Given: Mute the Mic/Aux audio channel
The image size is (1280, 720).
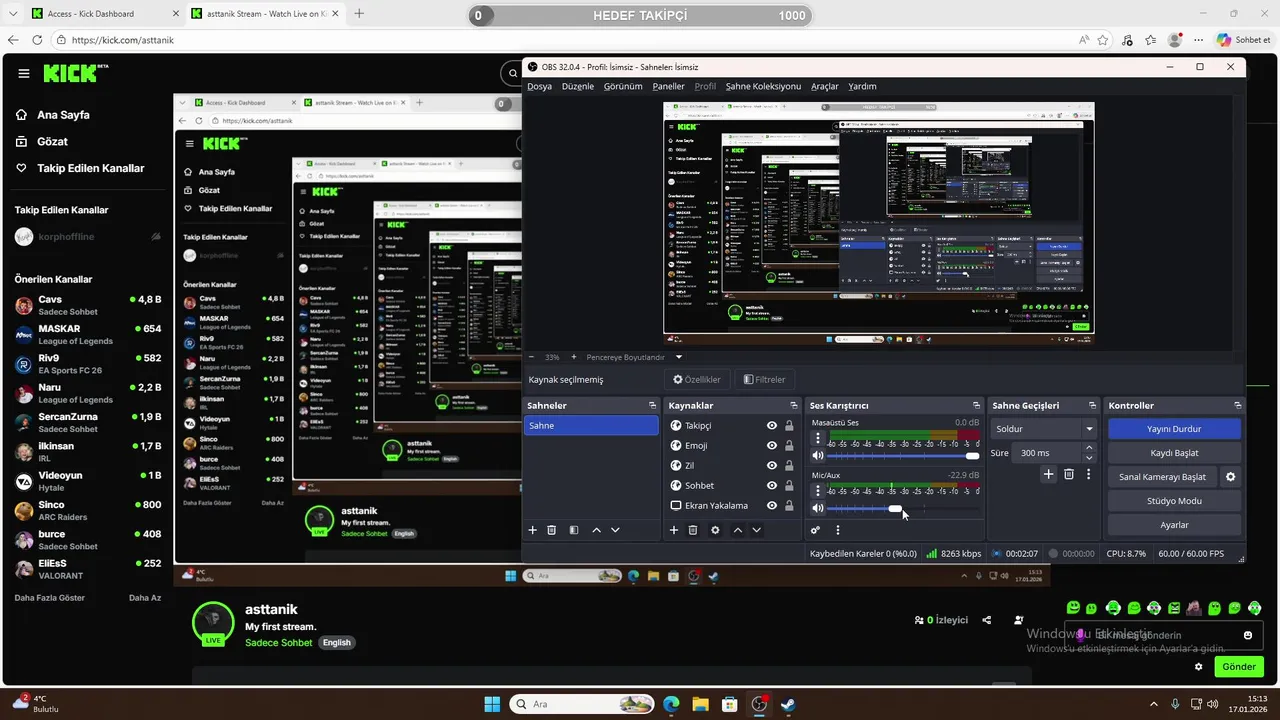Looking at the screenshot, I should 817,509.
